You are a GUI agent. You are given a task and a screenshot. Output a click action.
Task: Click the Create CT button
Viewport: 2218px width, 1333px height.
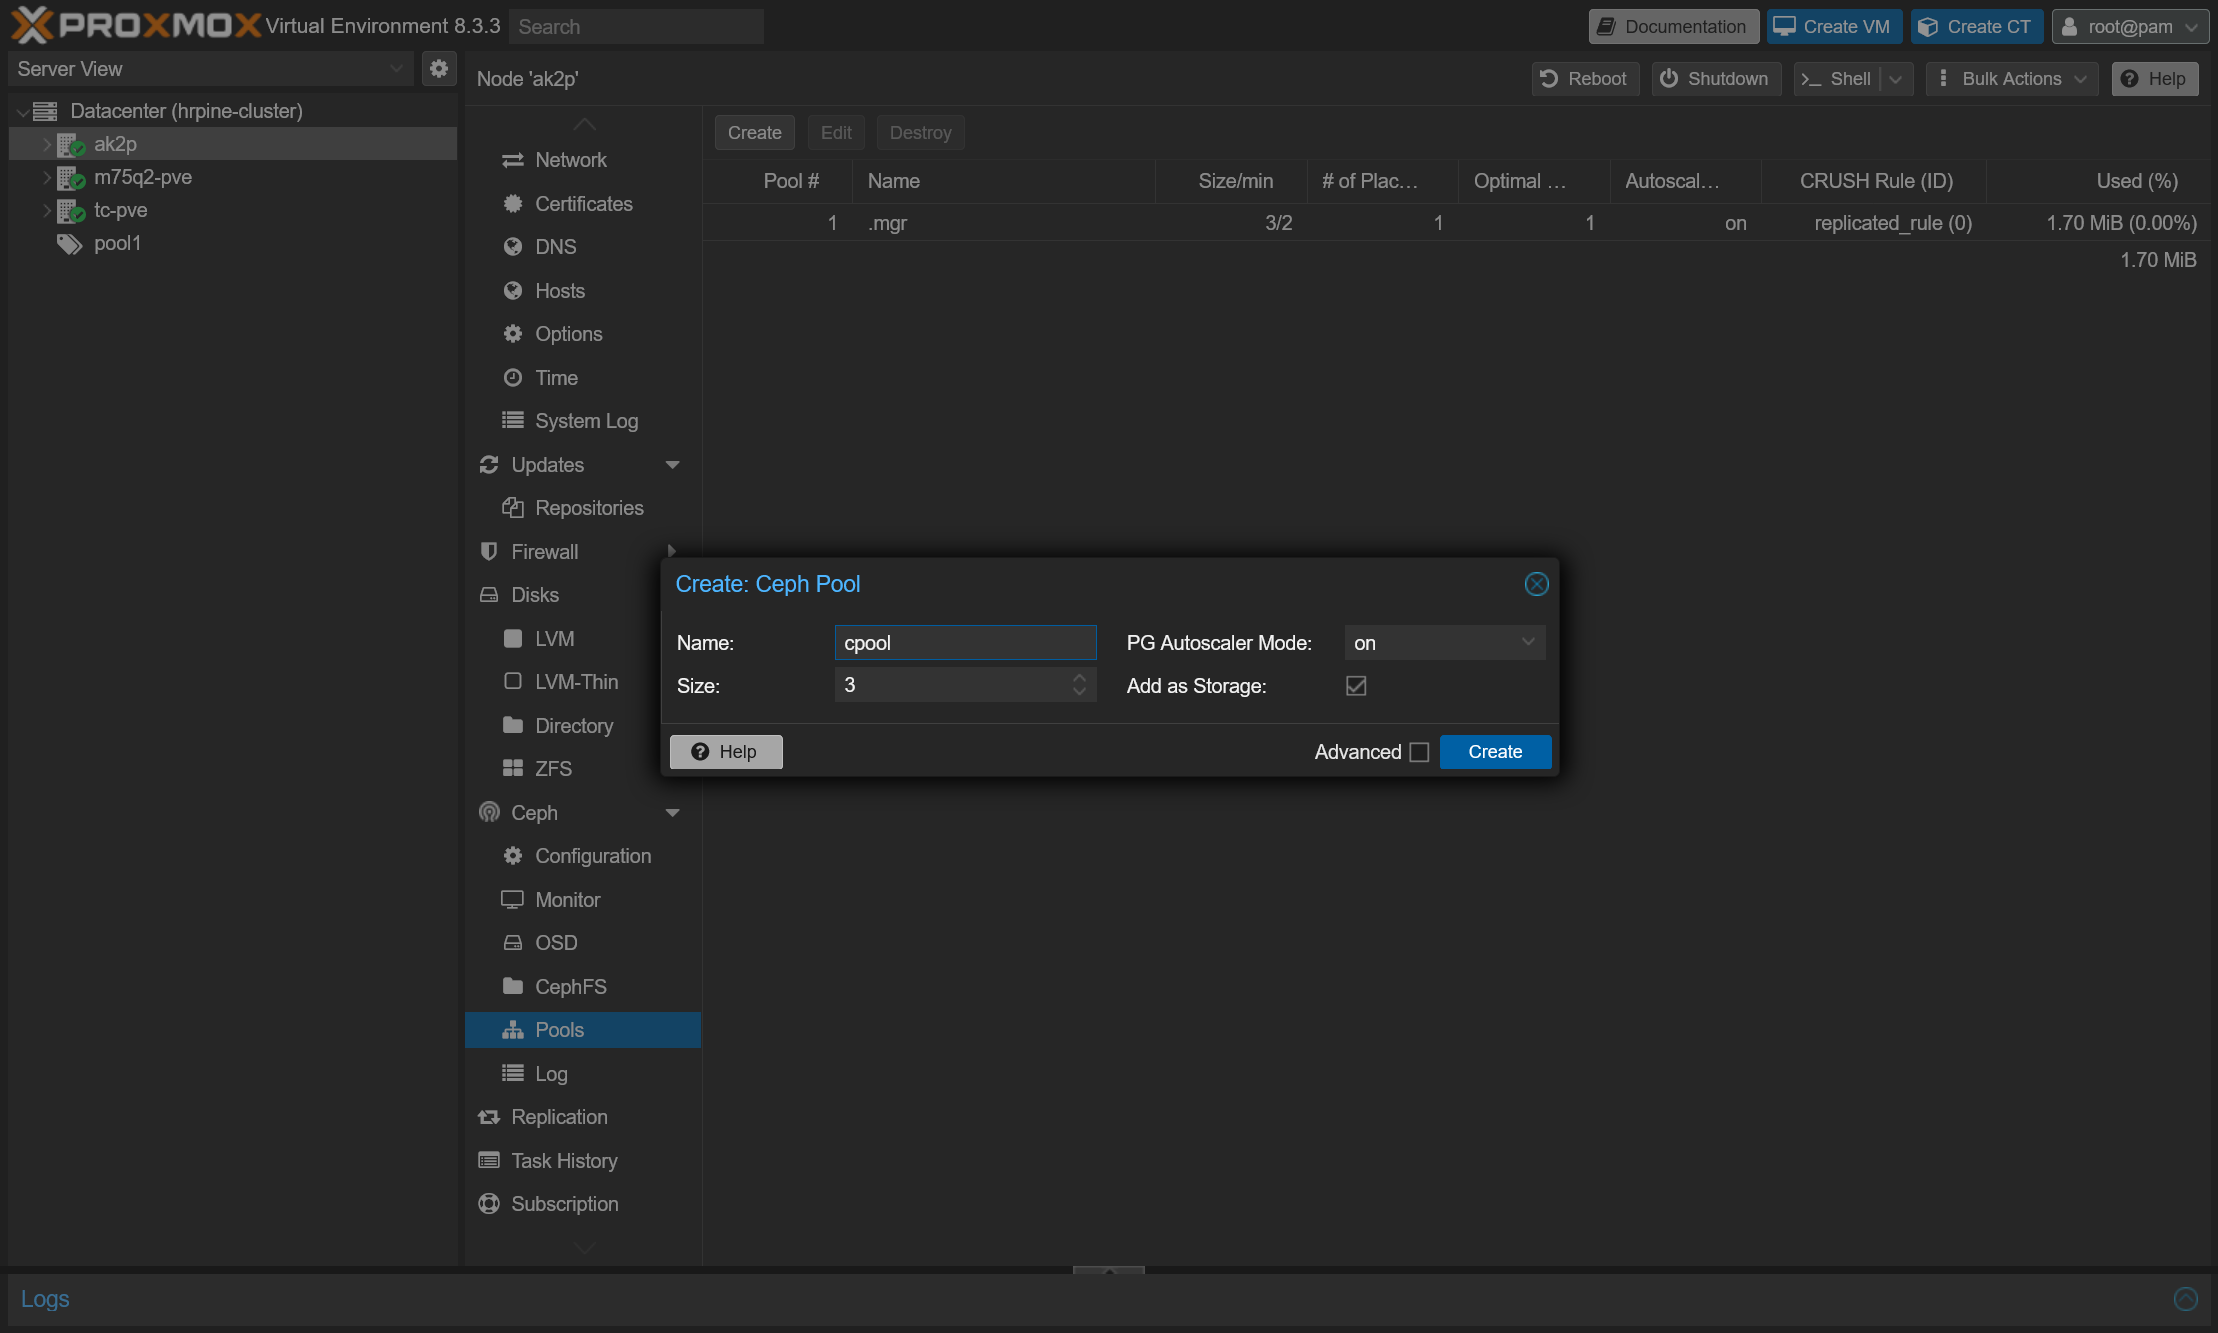point(1977,27)
